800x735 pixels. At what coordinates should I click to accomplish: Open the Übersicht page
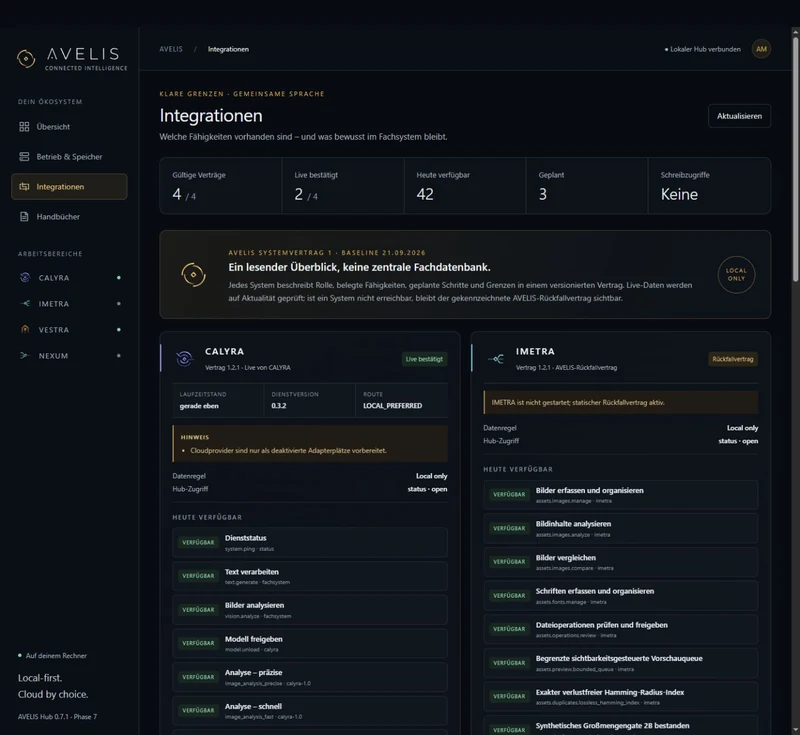(x=69, y=126)
